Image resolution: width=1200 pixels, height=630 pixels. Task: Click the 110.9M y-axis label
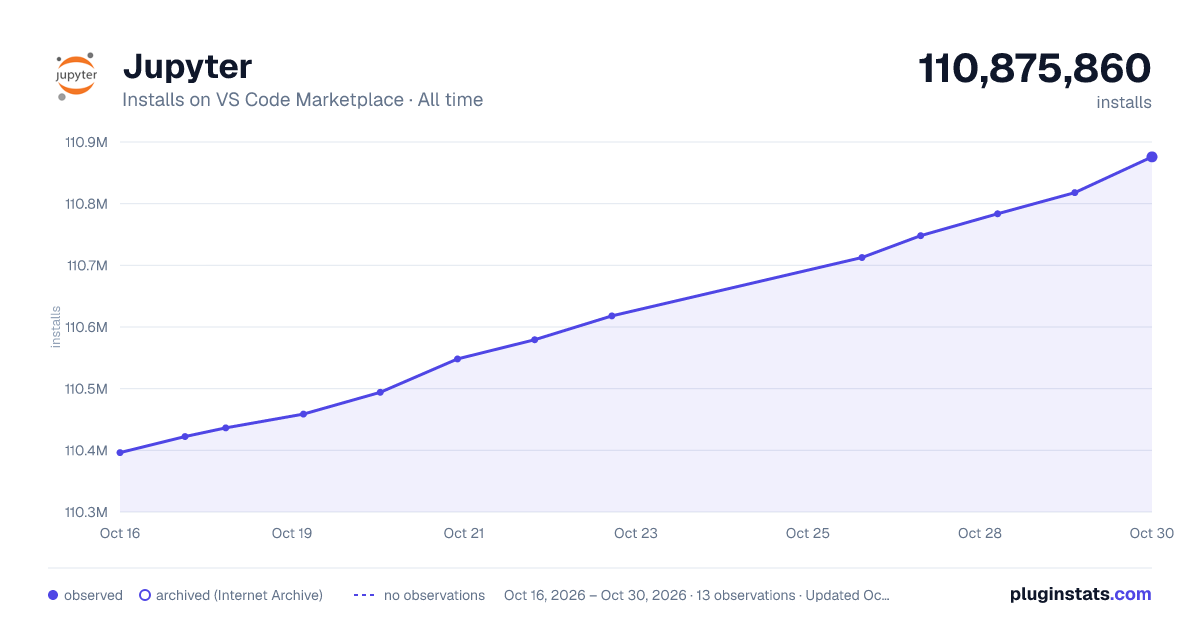pos(86,142)
